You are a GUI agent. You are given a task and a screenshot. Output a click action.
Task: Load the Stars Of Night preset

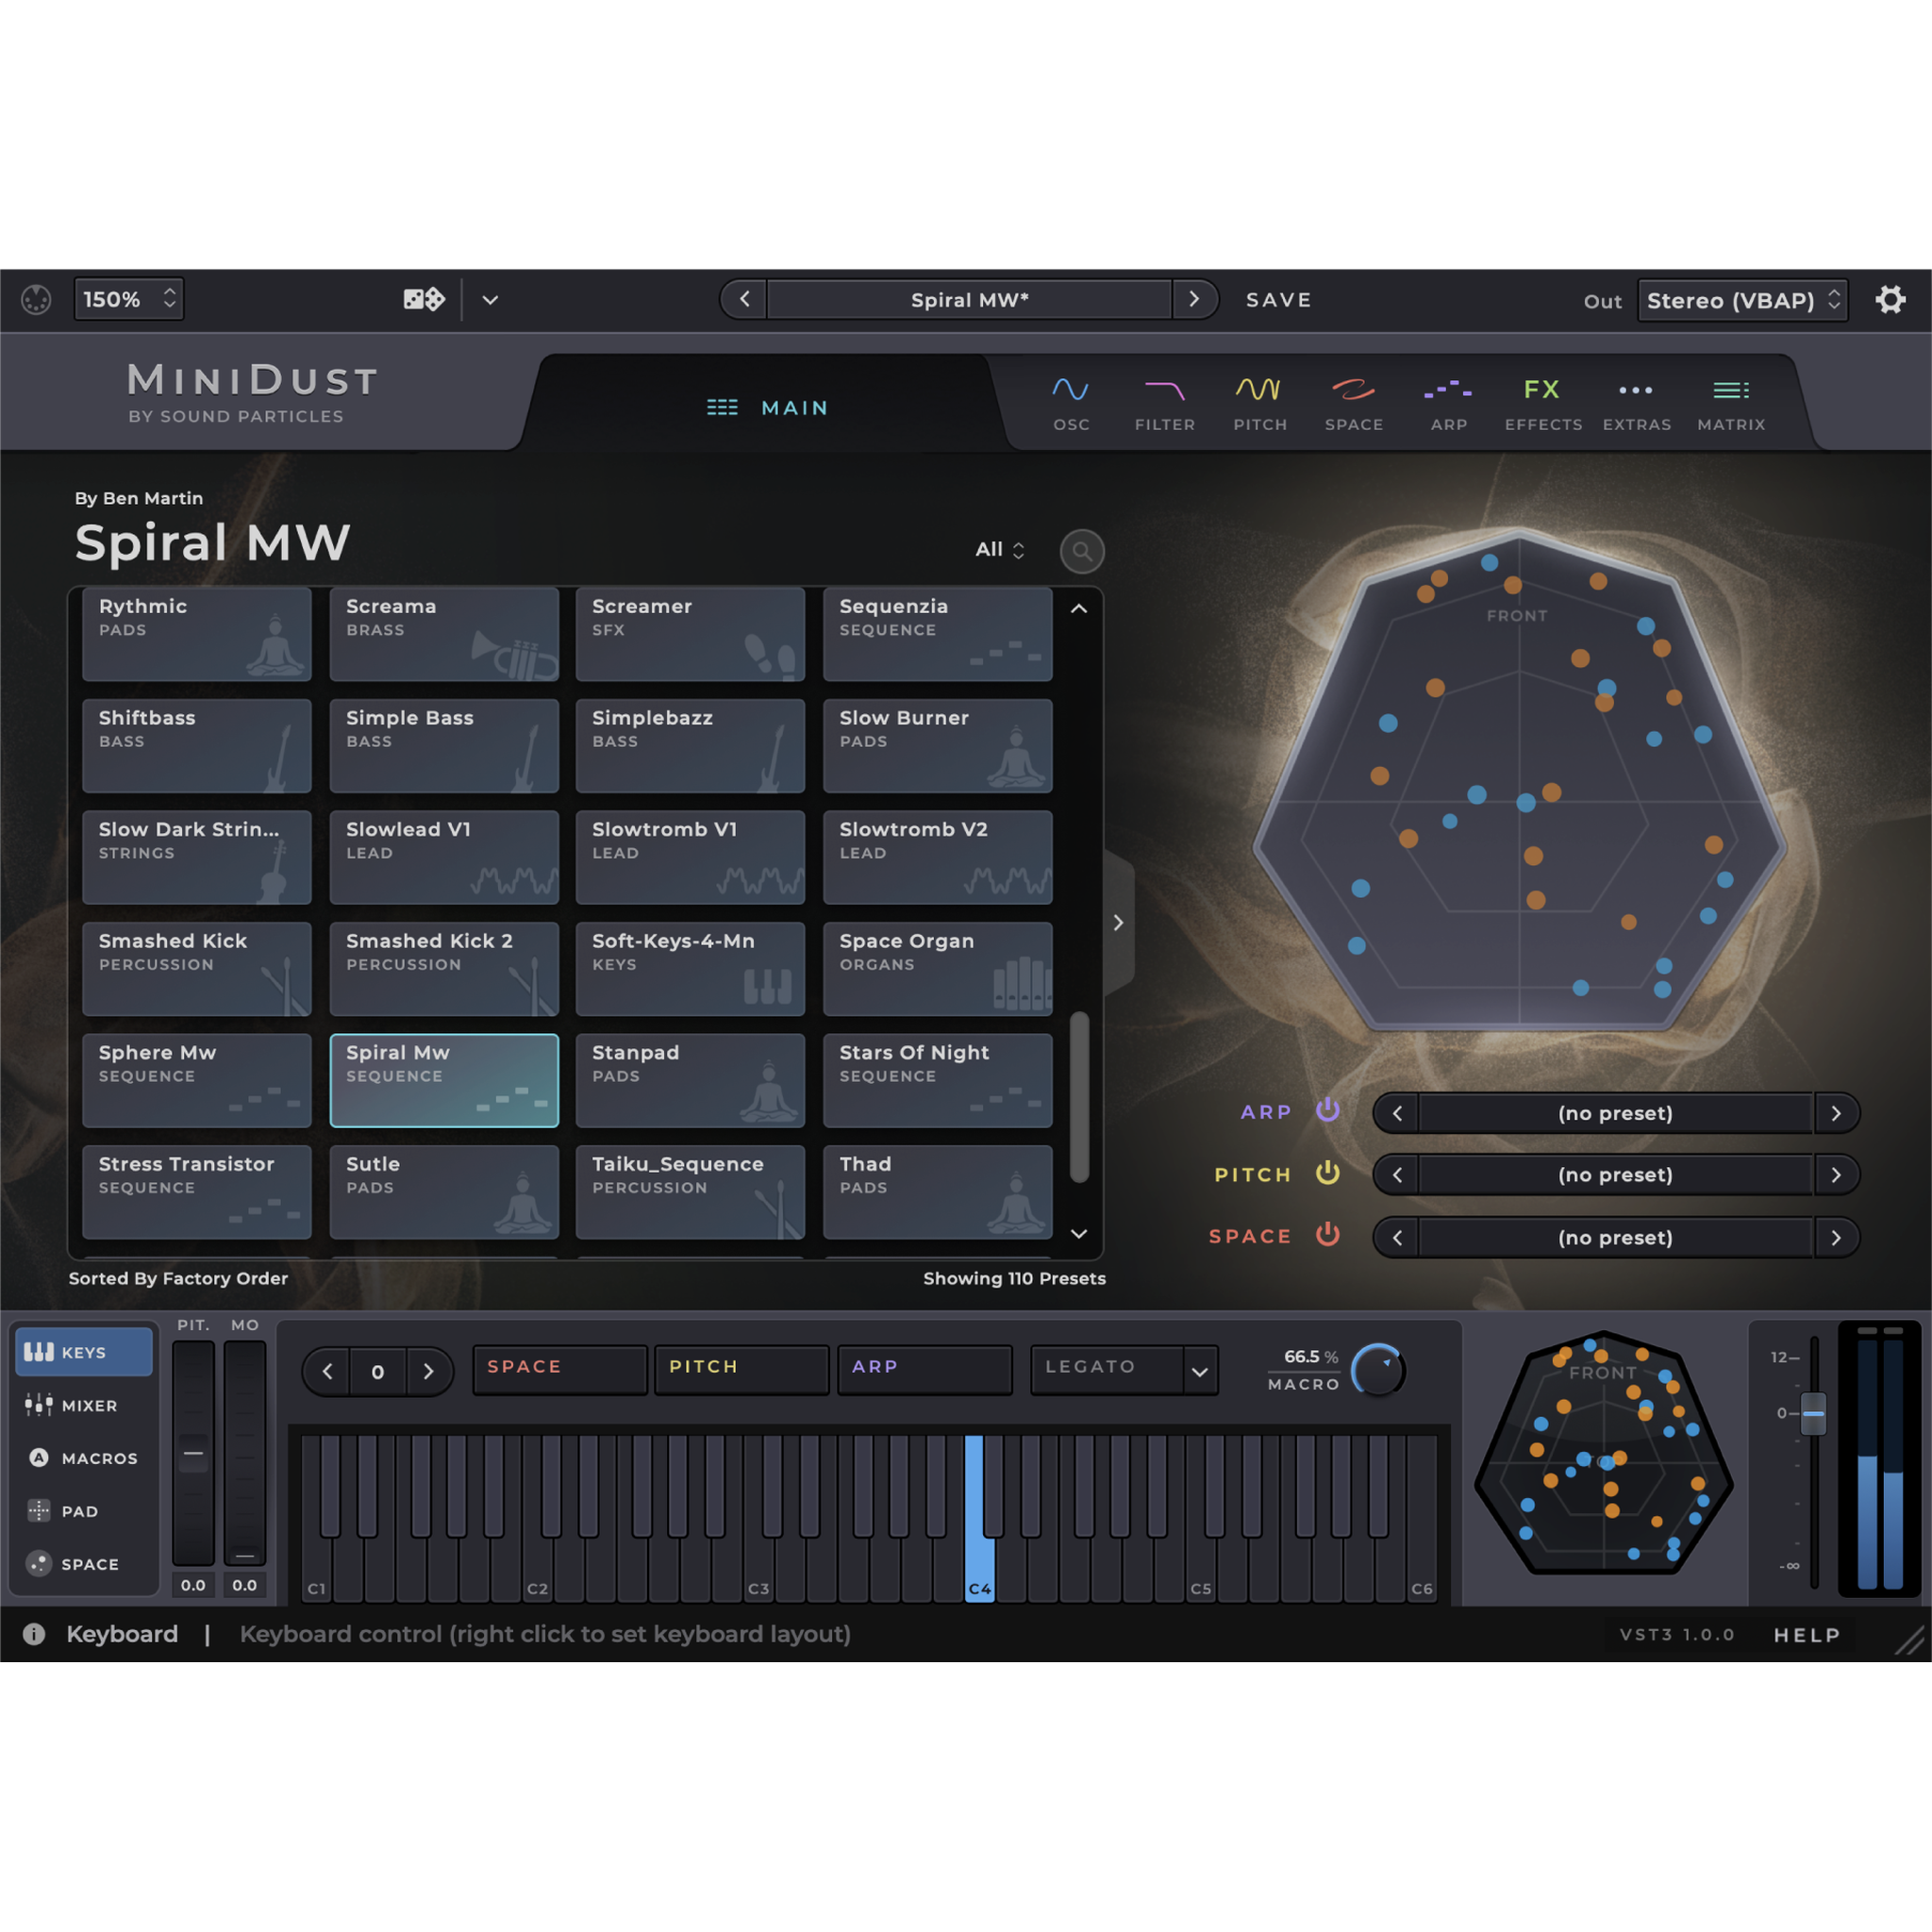[938, 1081]
